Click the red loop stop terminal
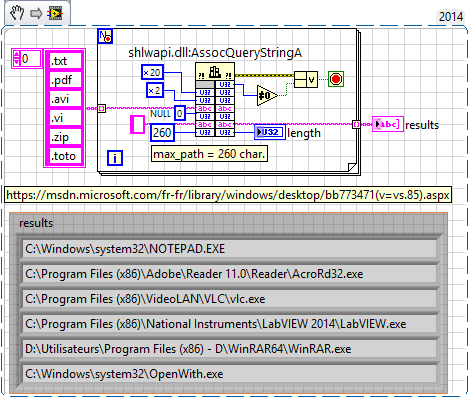The height and width of the screenshot is (398, 469). tap(336, 79)
